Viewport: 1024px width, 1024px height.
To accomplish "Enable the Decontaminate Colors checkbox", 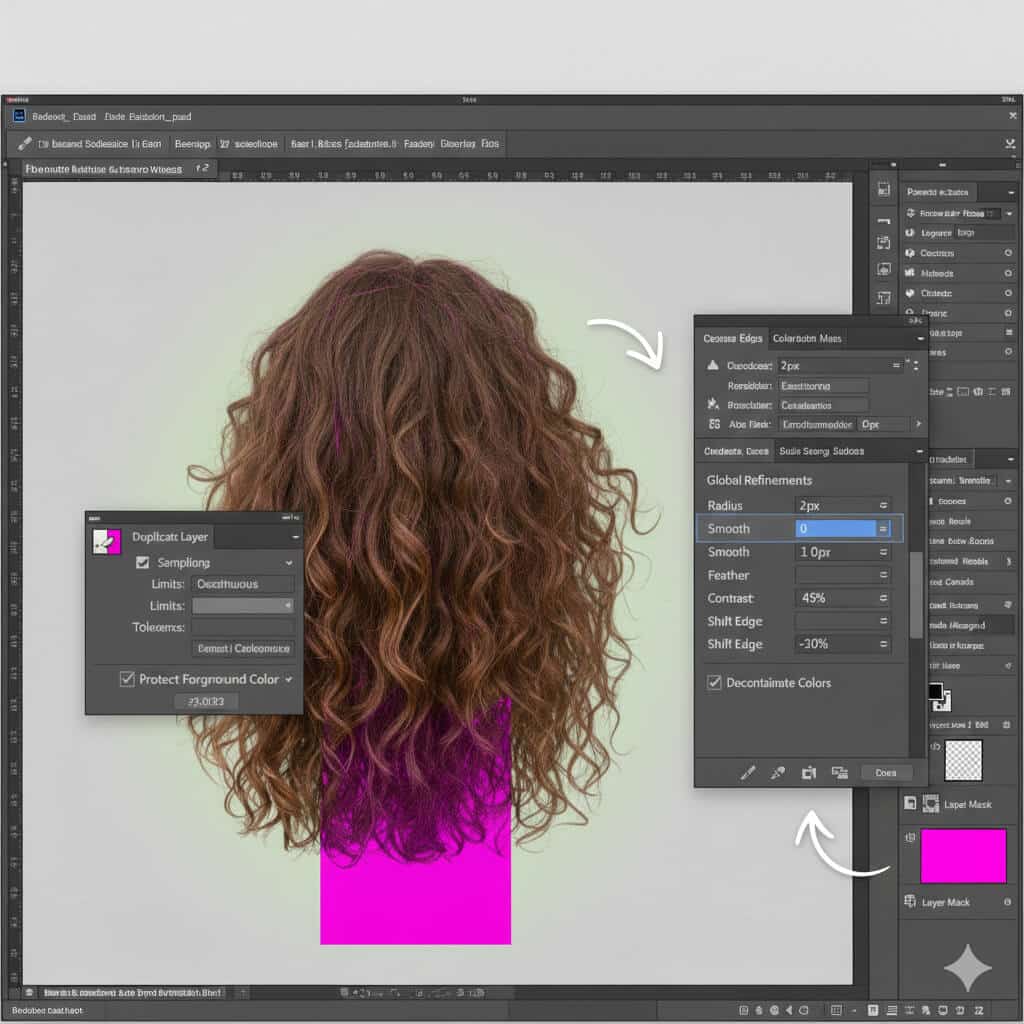I will pos(712,683).
